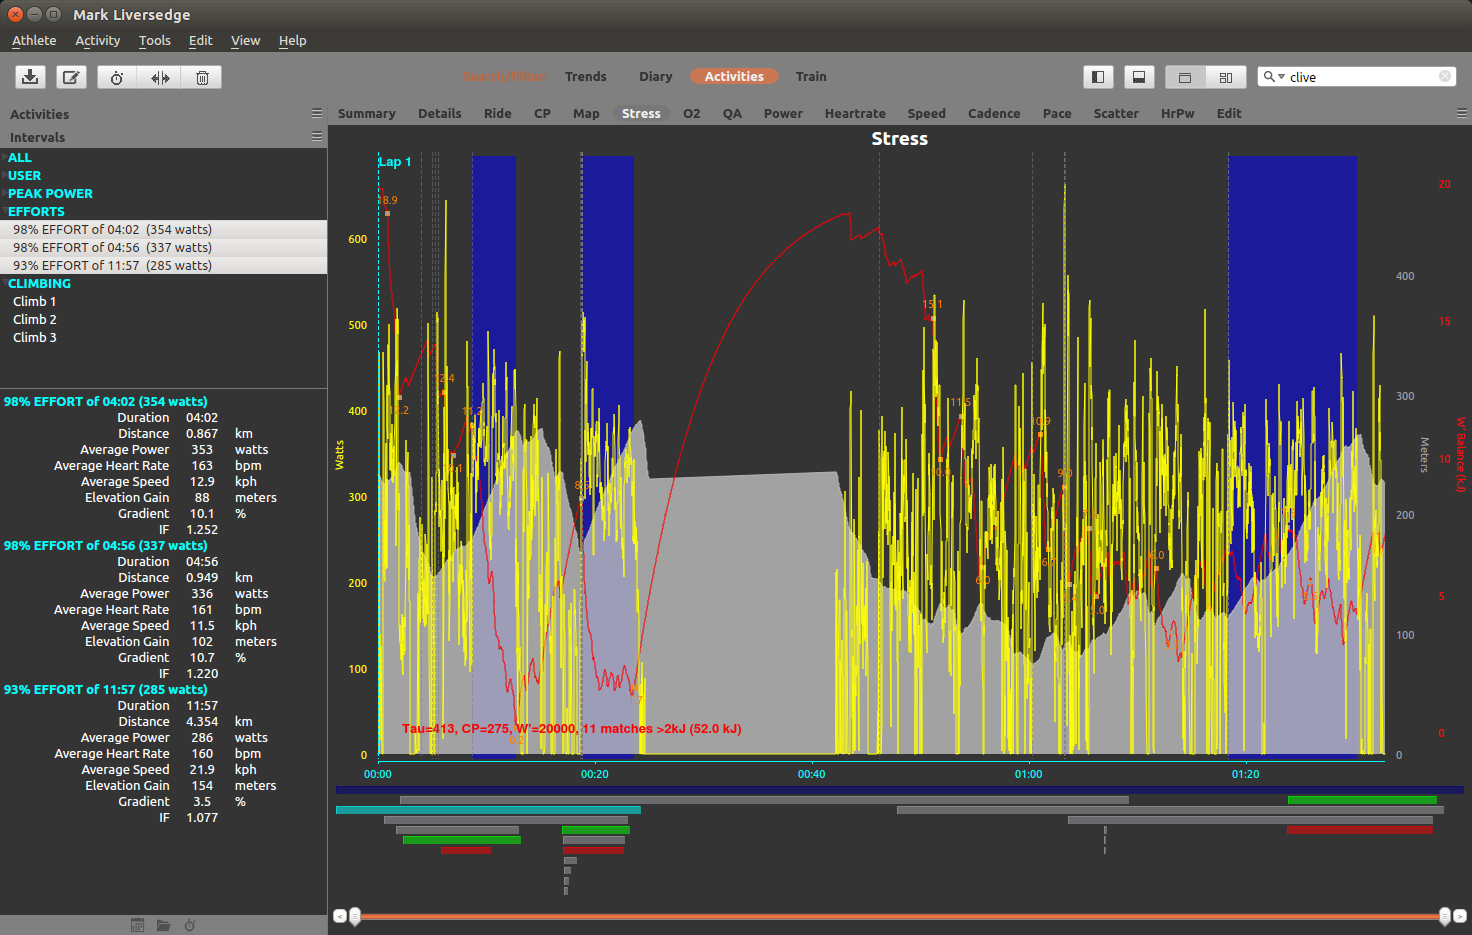1472x935 pixels.
Task: Open the O2 chart tab
Action: (692, 114)
